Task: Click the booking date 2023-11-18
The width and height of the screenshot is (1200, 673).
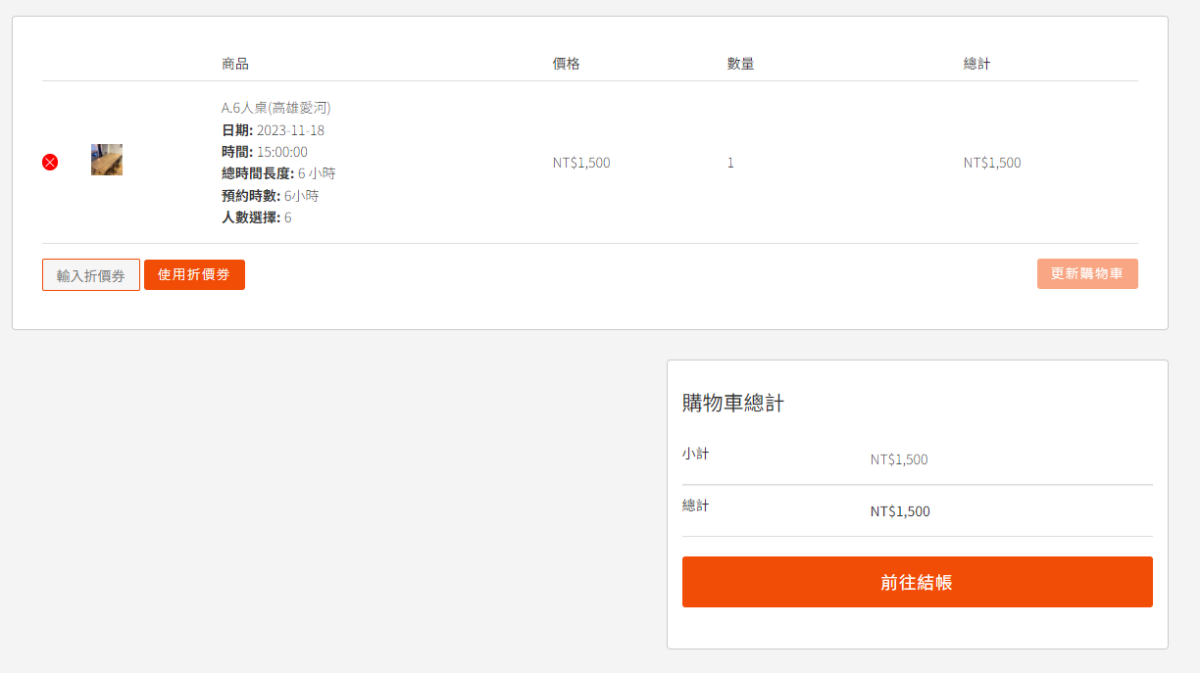Action: tap(290, 130)
